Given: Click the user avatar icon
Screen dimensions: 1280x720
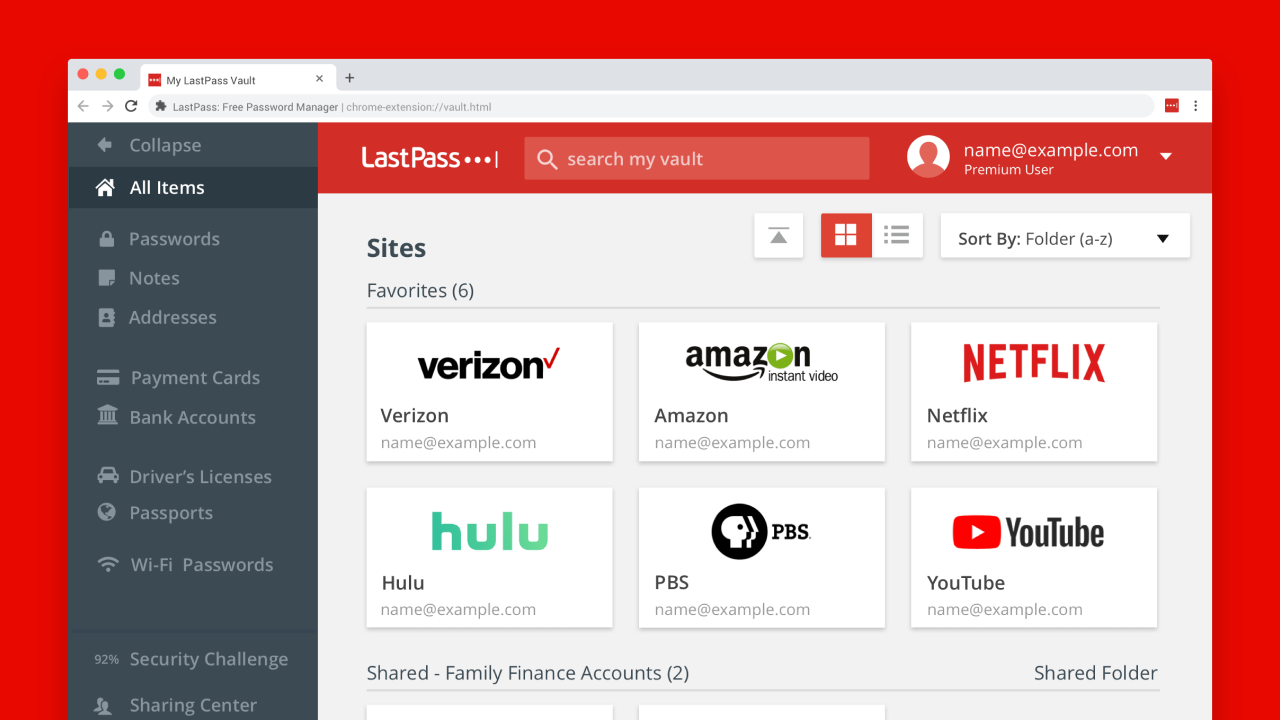Looking at the screenshot, I should click(928, 157).
